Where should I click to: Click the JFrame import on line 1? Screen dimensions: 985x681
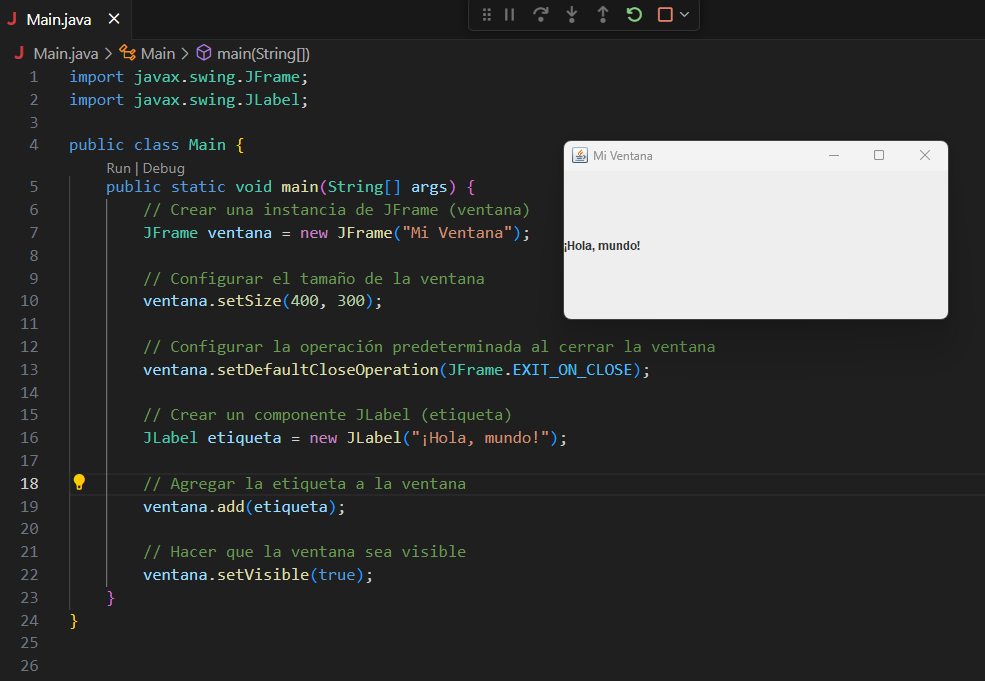[x=188, y=77]
